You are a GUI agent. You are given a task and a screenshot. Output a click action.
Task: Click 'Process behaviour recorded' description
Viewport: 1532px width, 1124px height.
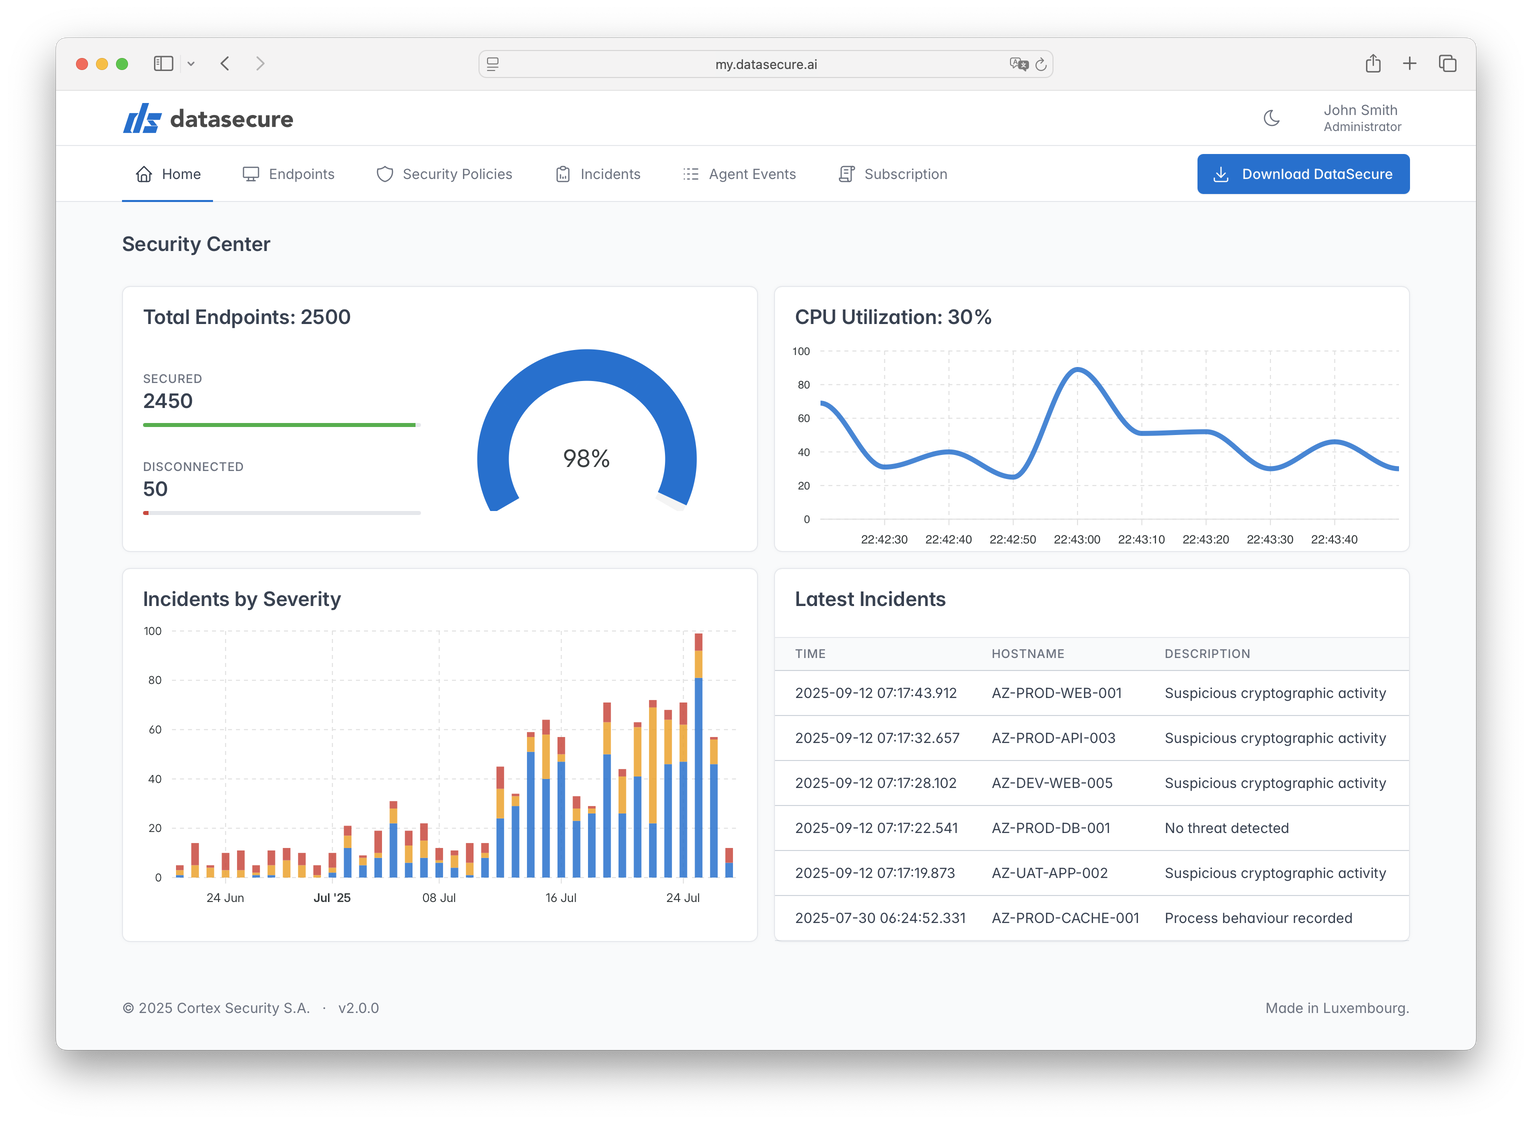tap(1258, 918)
